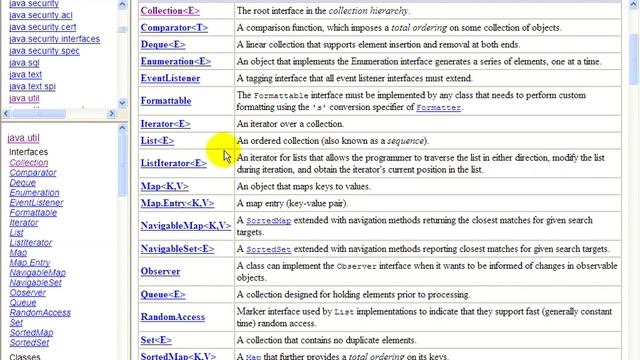The width and height of the screenshot is (640, 360).
Task: Open the java.security.acl package link
Action: 40,15
